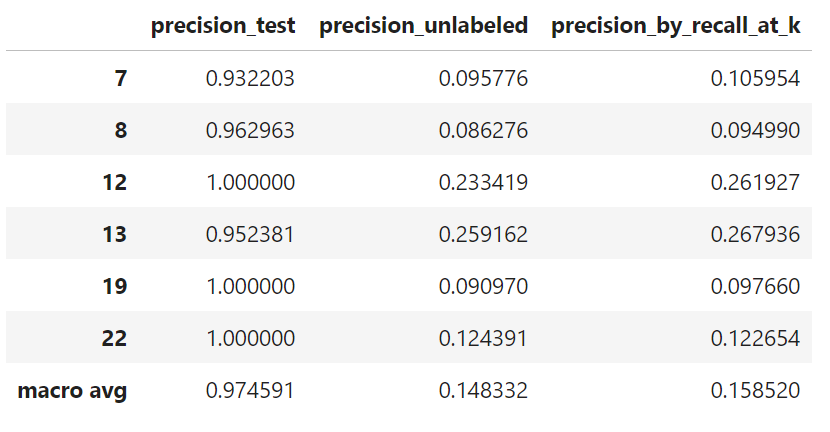Viewport: 830px width, 432px height.
Task: Click precision_by_recall_at_k value 0.122654
Action: pyautogui.click(x=756, y=339)
